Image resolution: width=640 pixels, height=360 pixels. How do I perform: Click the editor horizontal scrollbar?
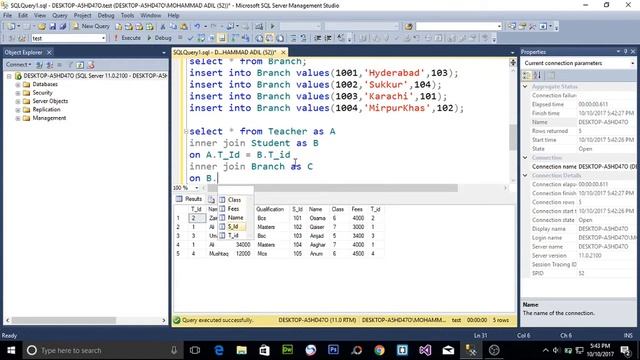click(333, 188)
